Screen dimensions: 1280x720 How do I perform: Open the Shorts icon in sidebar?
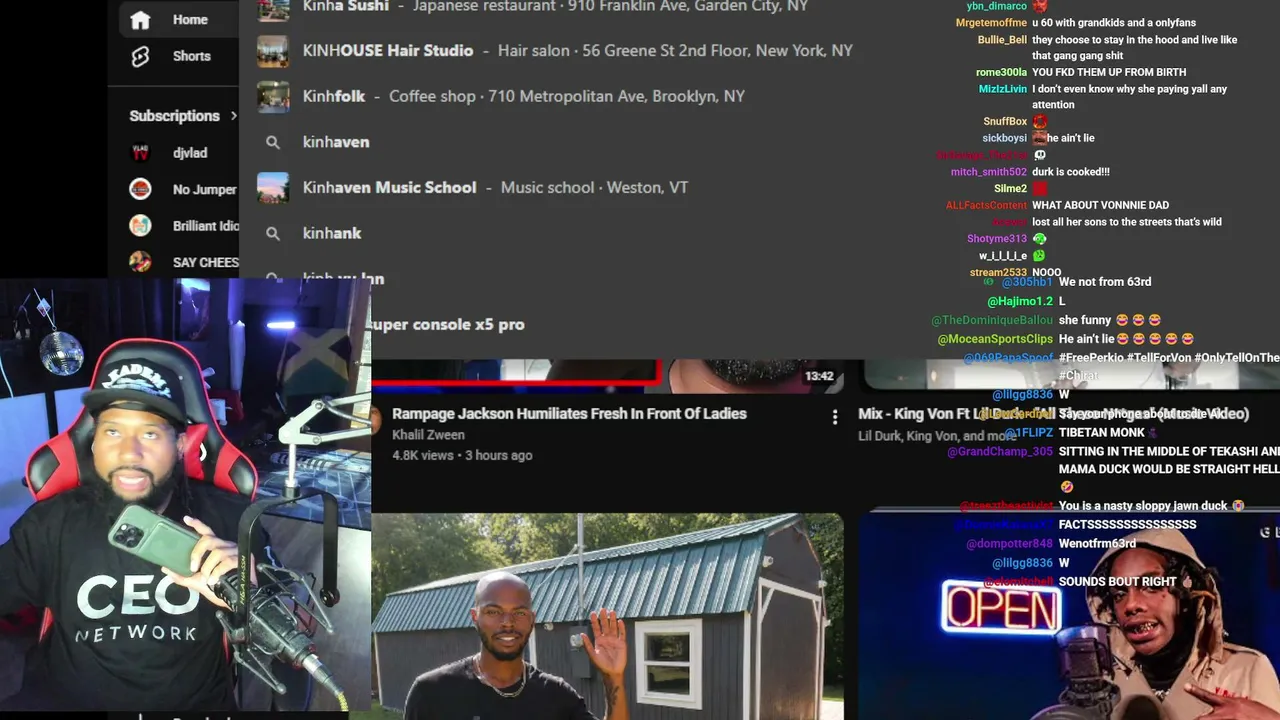coord(140,56)
